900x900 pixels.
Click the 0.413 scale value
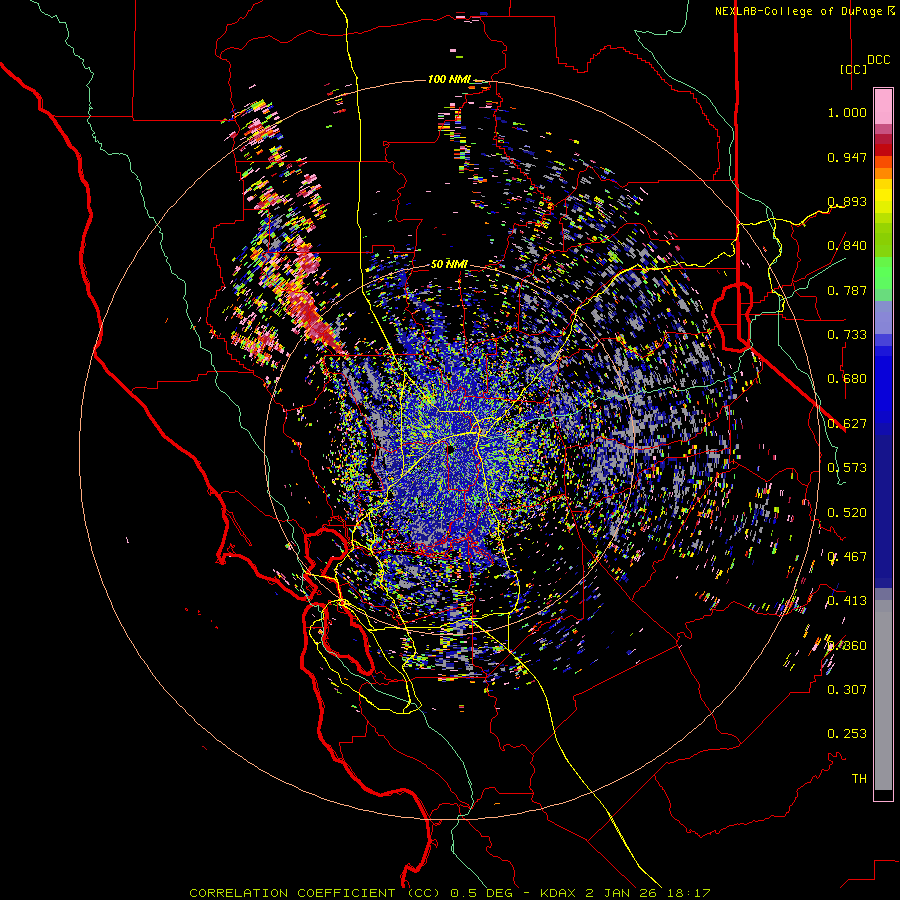click(847, 601)
